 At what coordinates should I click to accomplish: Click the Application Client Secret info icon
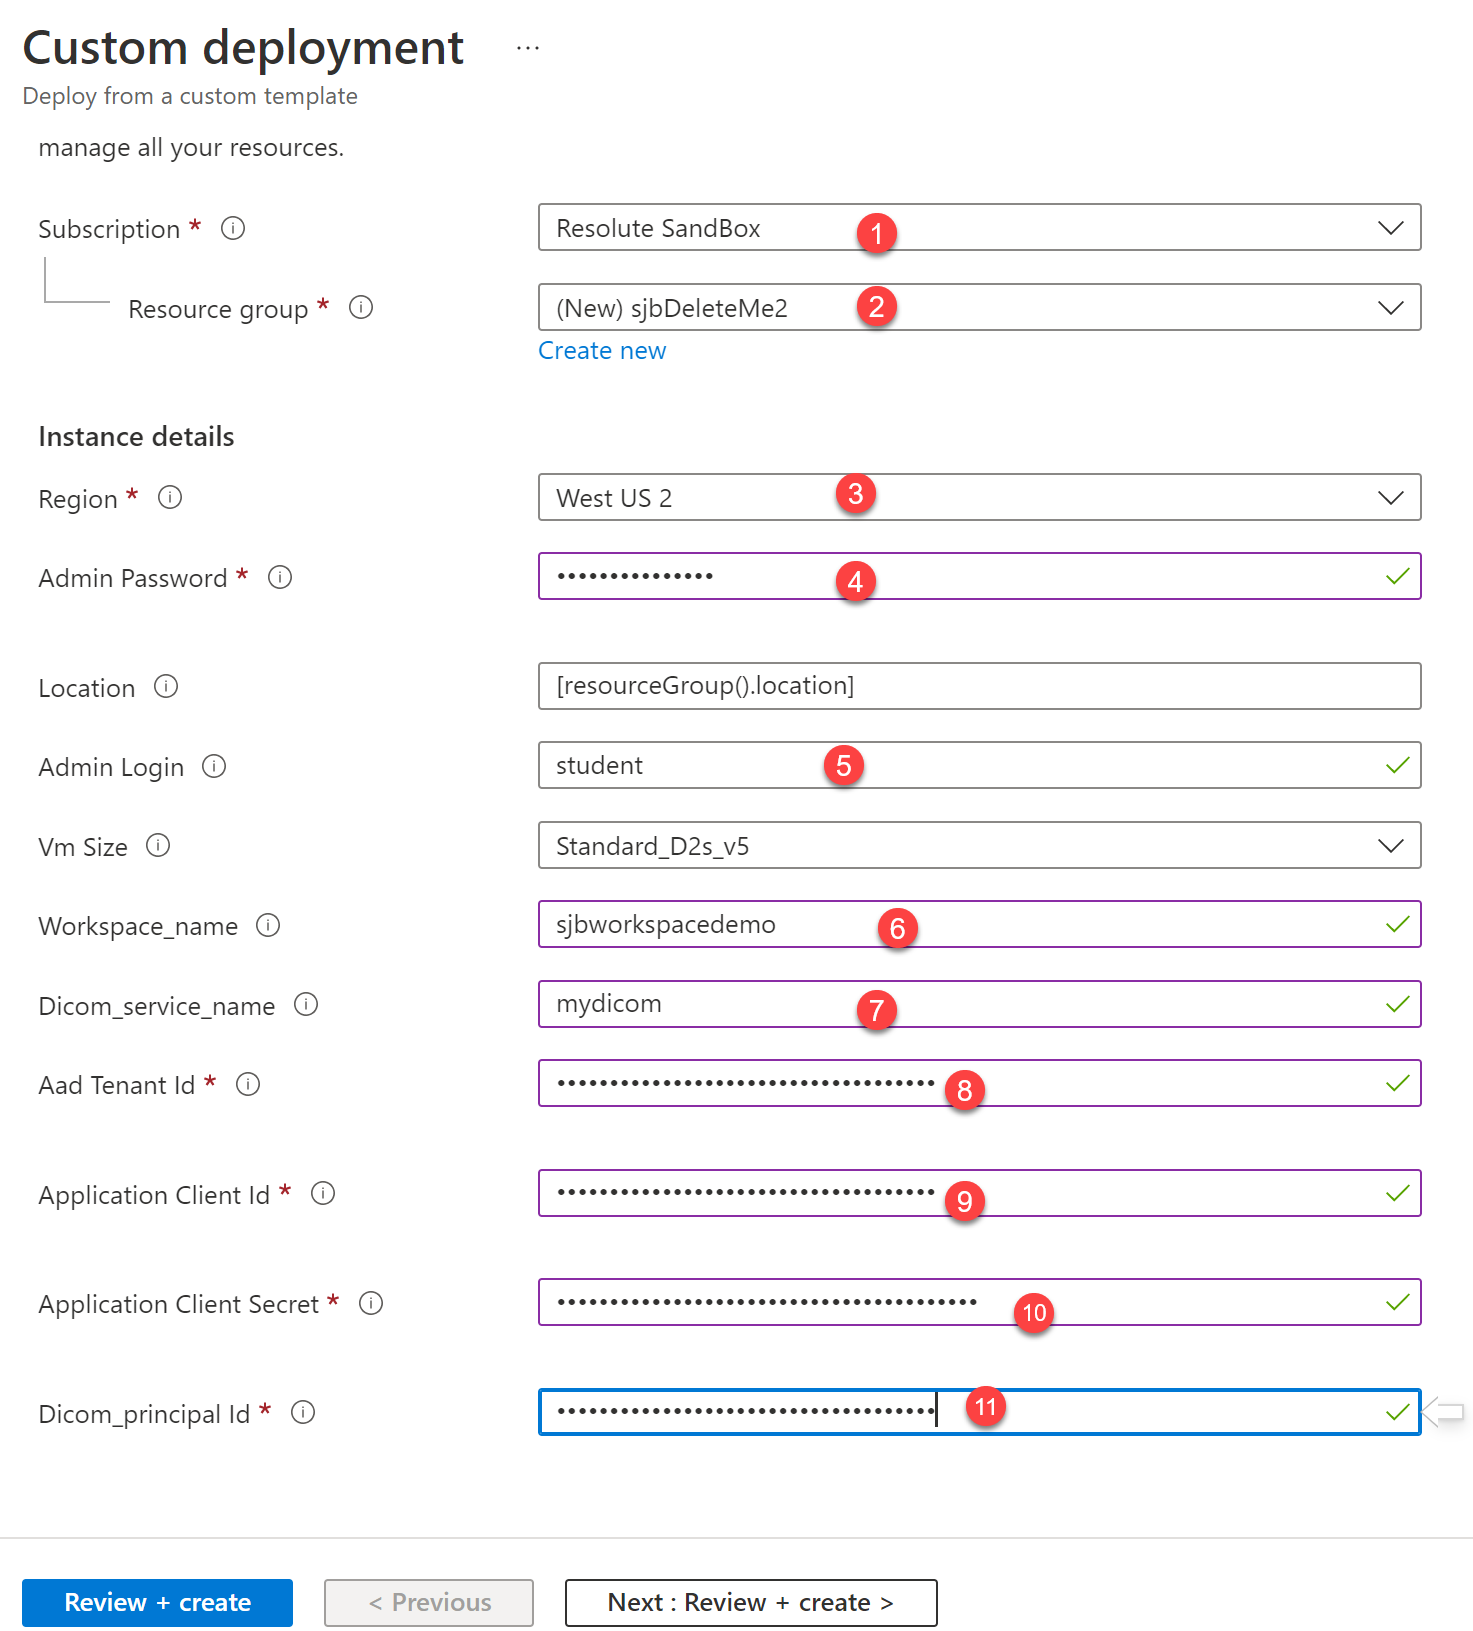(371, 1303)
